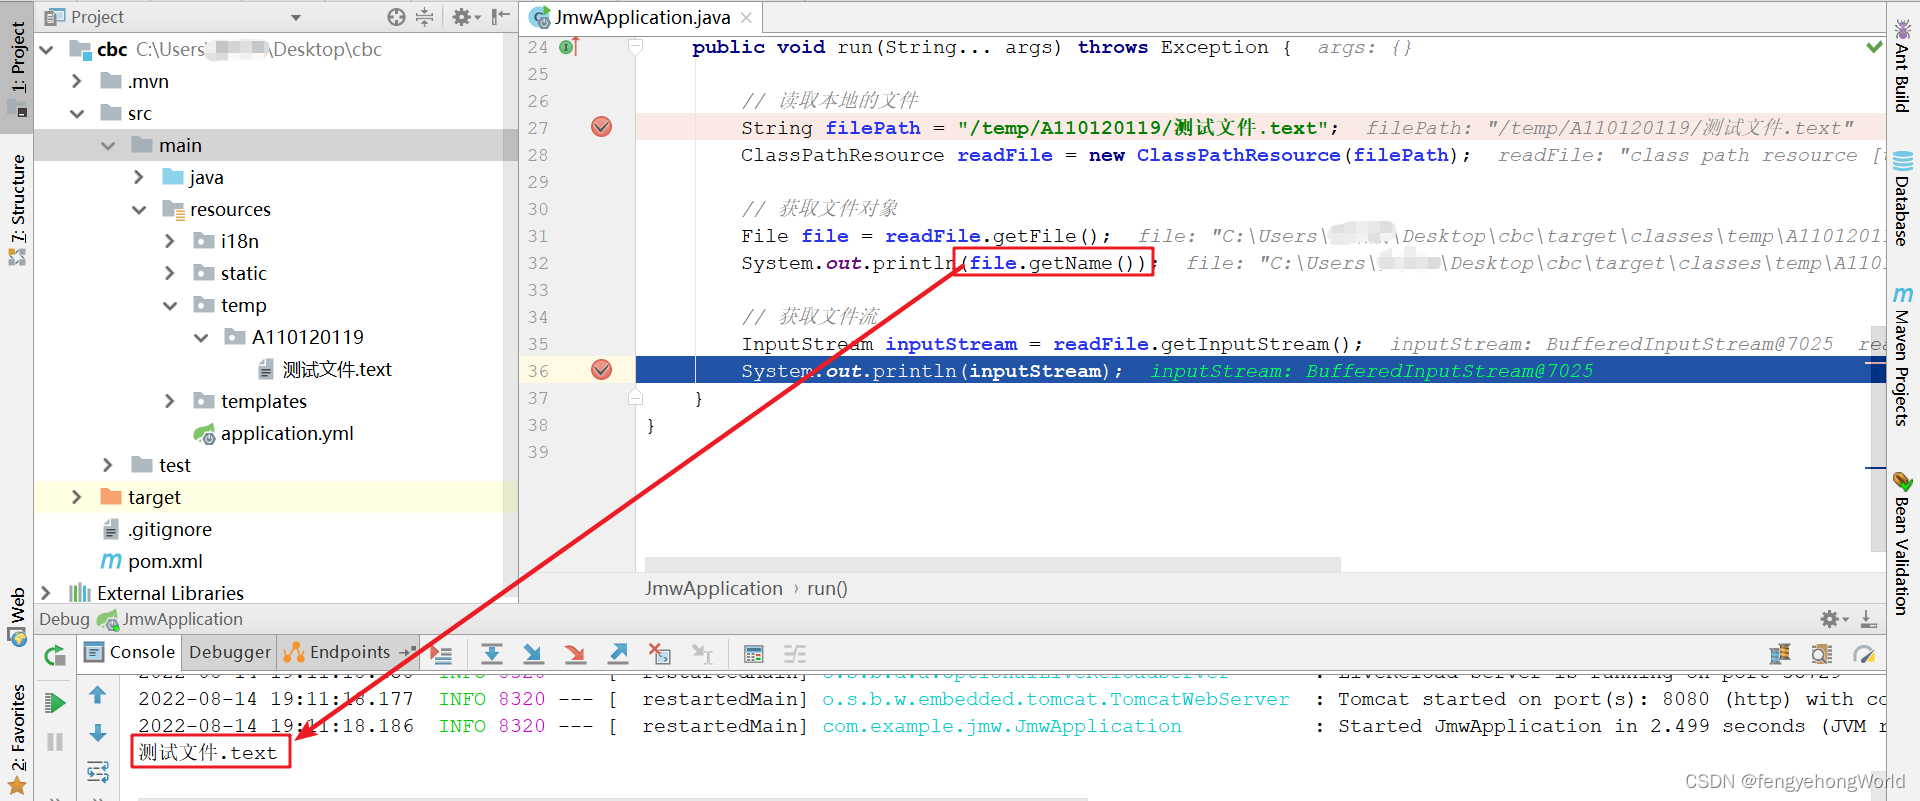Click the thread dump icon in debug toolbar
The width and height of the screenshot is (1920, 801).
coord(1780,654)
